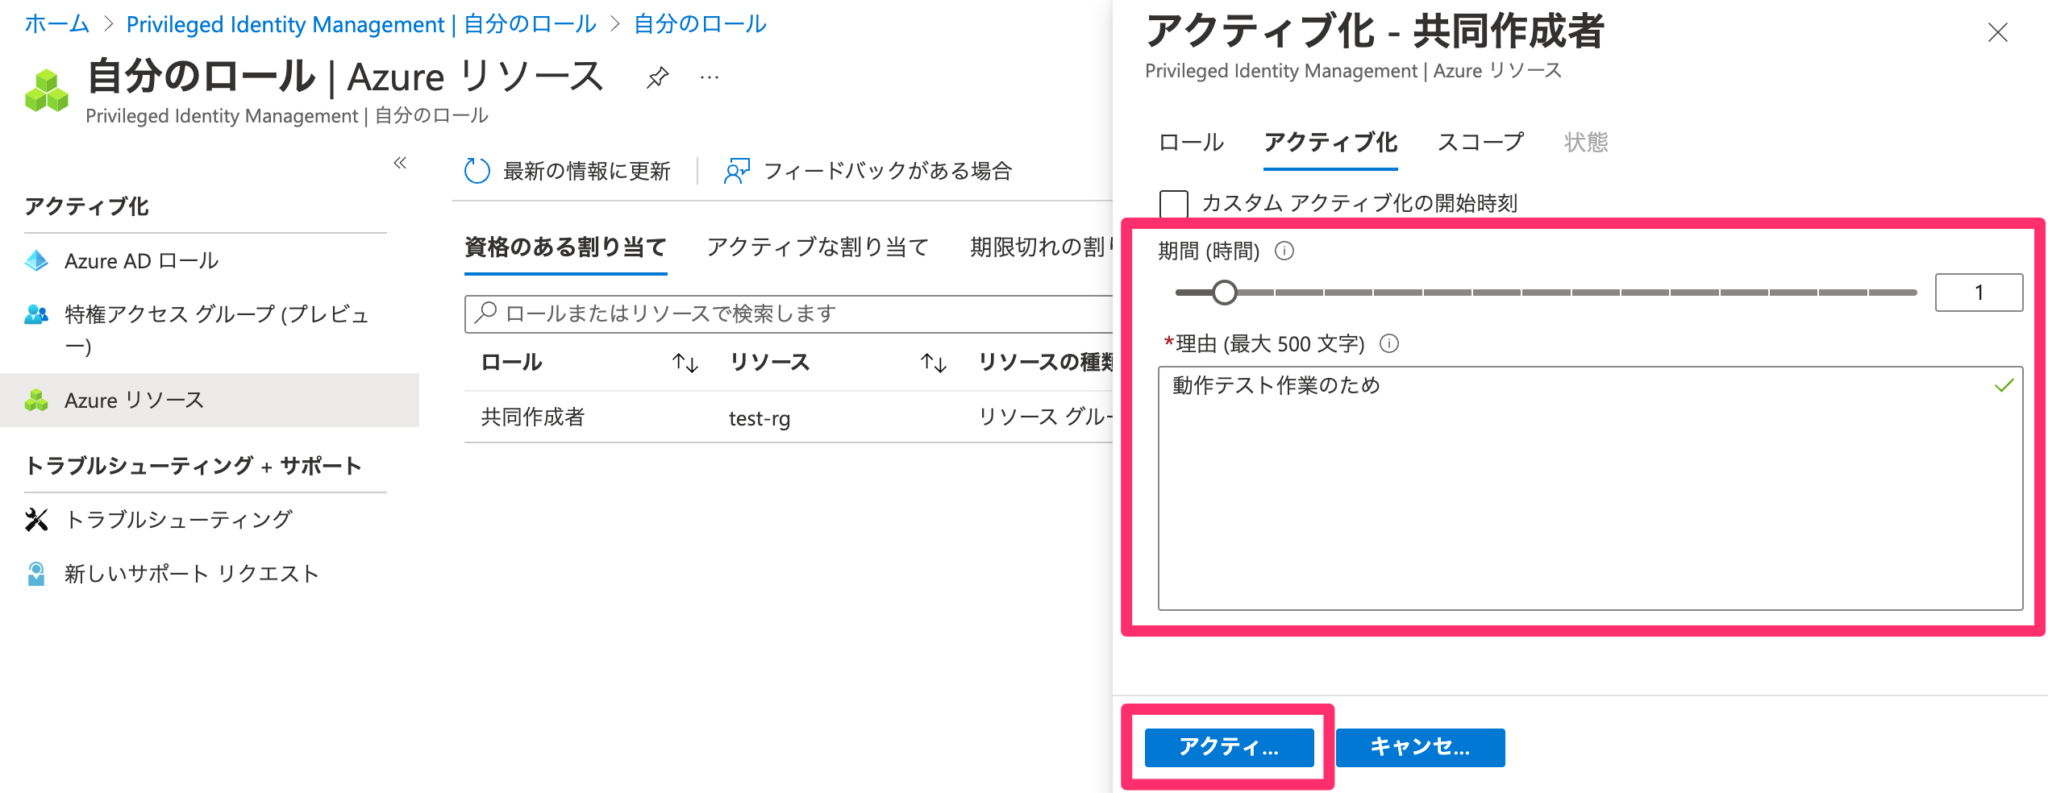Sort the リソース column with its arrow
Screen dimensions: 2048x793
(932, 362)
